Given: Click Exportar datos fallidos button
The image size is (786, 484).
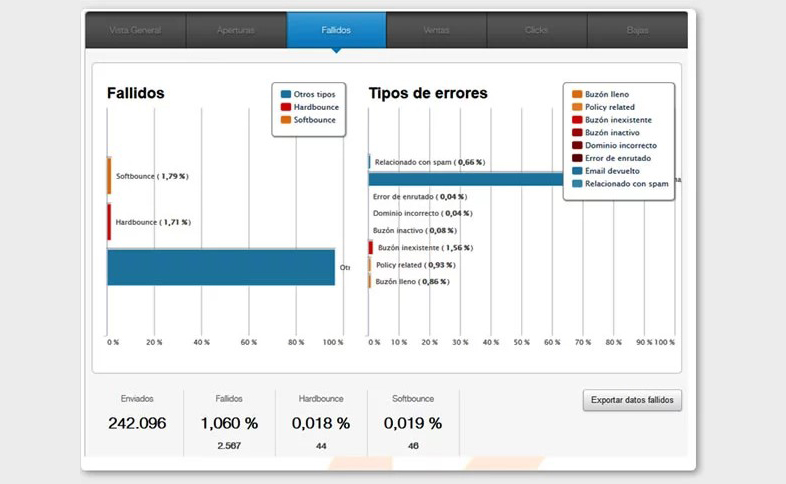Looking at the screenshot, I should click(x=632, y=400).
